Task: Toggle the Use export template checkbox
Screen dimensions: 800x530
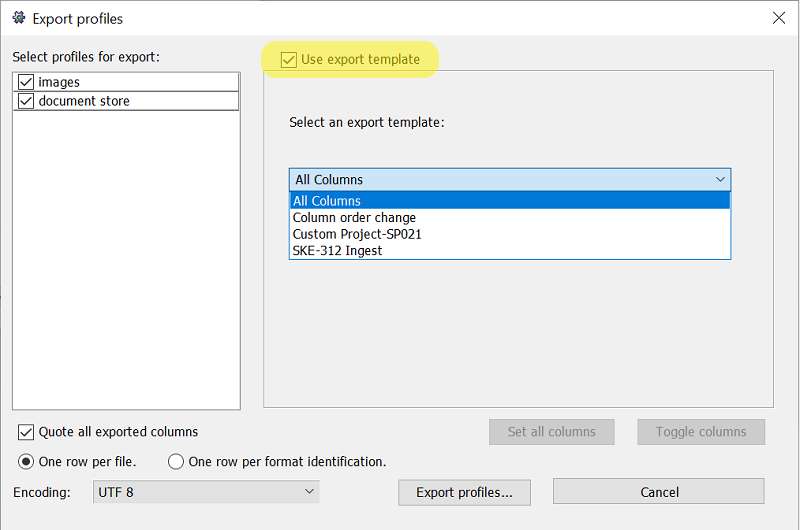Action: click(x=289, y=60)
